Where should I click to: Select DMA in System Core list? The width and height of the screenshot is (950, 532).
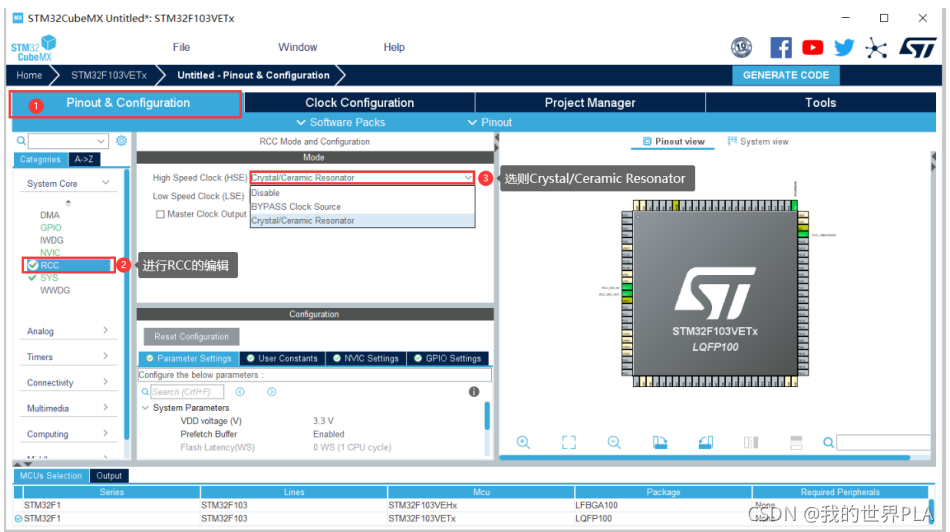[x=50, y=215]
